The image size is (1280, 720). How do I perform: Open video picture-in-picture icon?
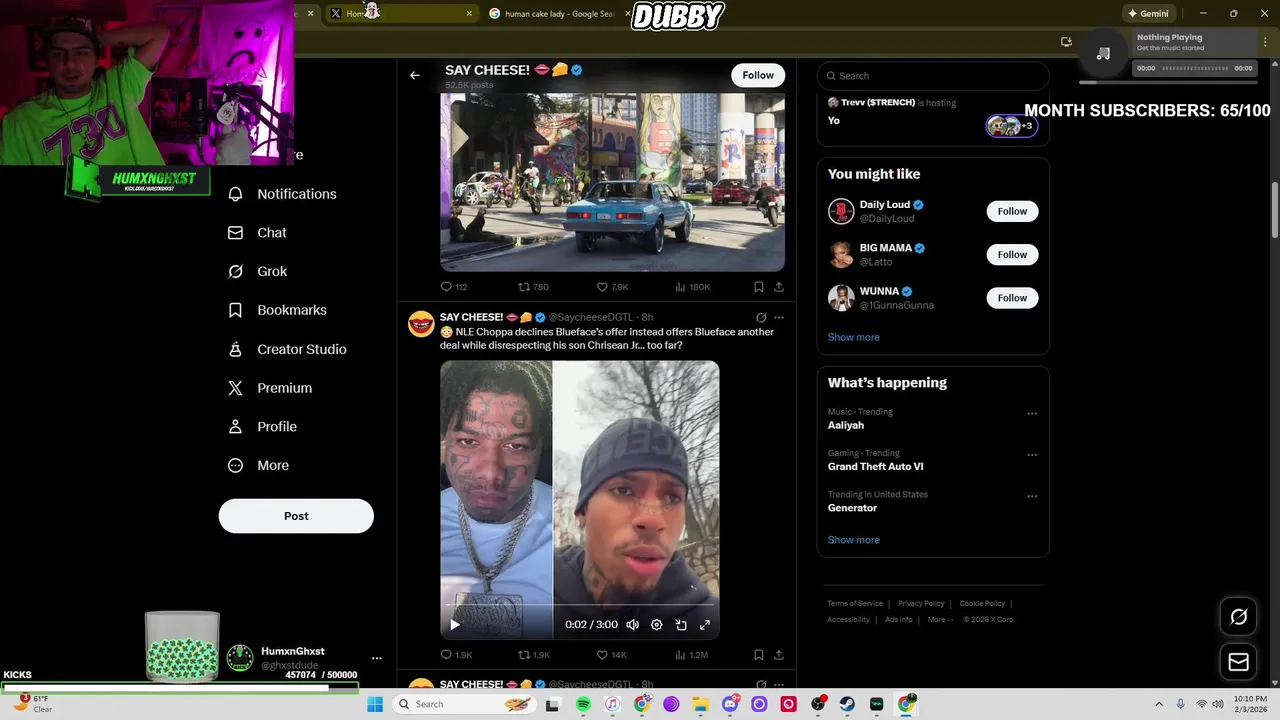click(681, 624)
